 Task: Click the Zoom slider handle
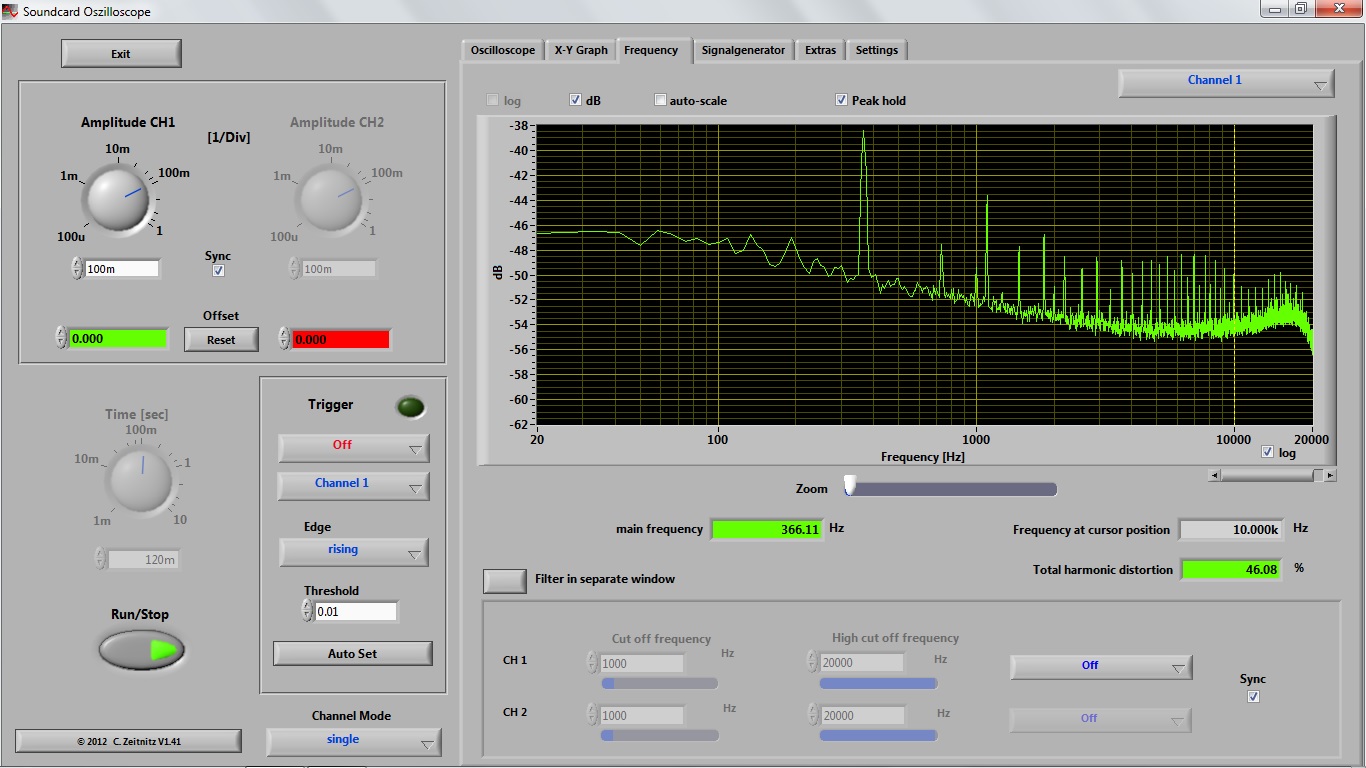(850, 486)
